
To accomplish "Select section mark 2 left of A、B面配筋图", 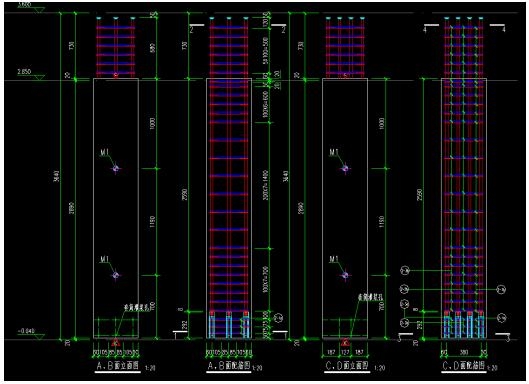I will pyautogui.click(x=192, y=30).
